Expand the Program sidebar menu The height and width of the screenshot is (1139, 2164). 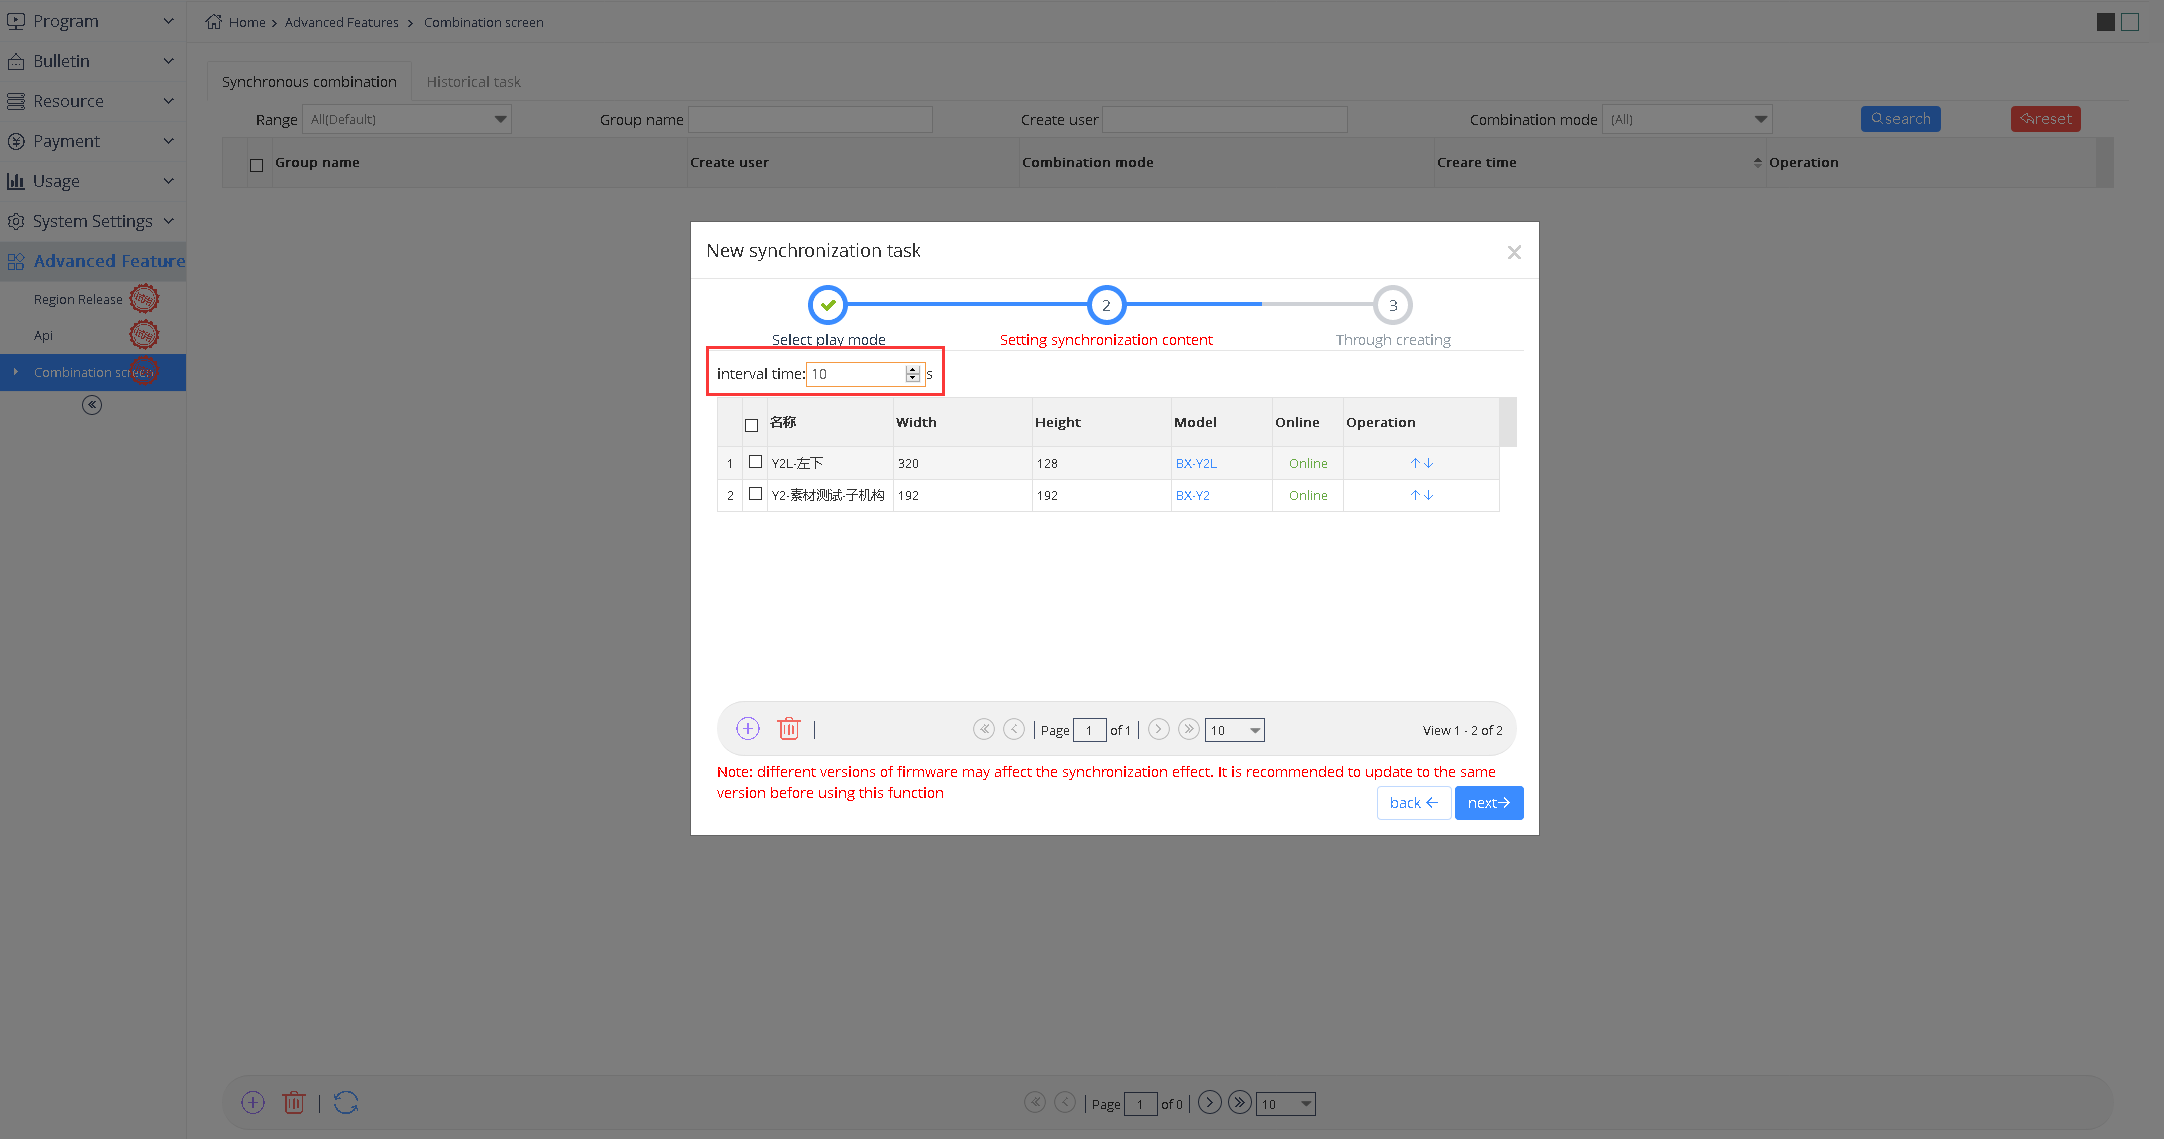[x=93, y=21]
